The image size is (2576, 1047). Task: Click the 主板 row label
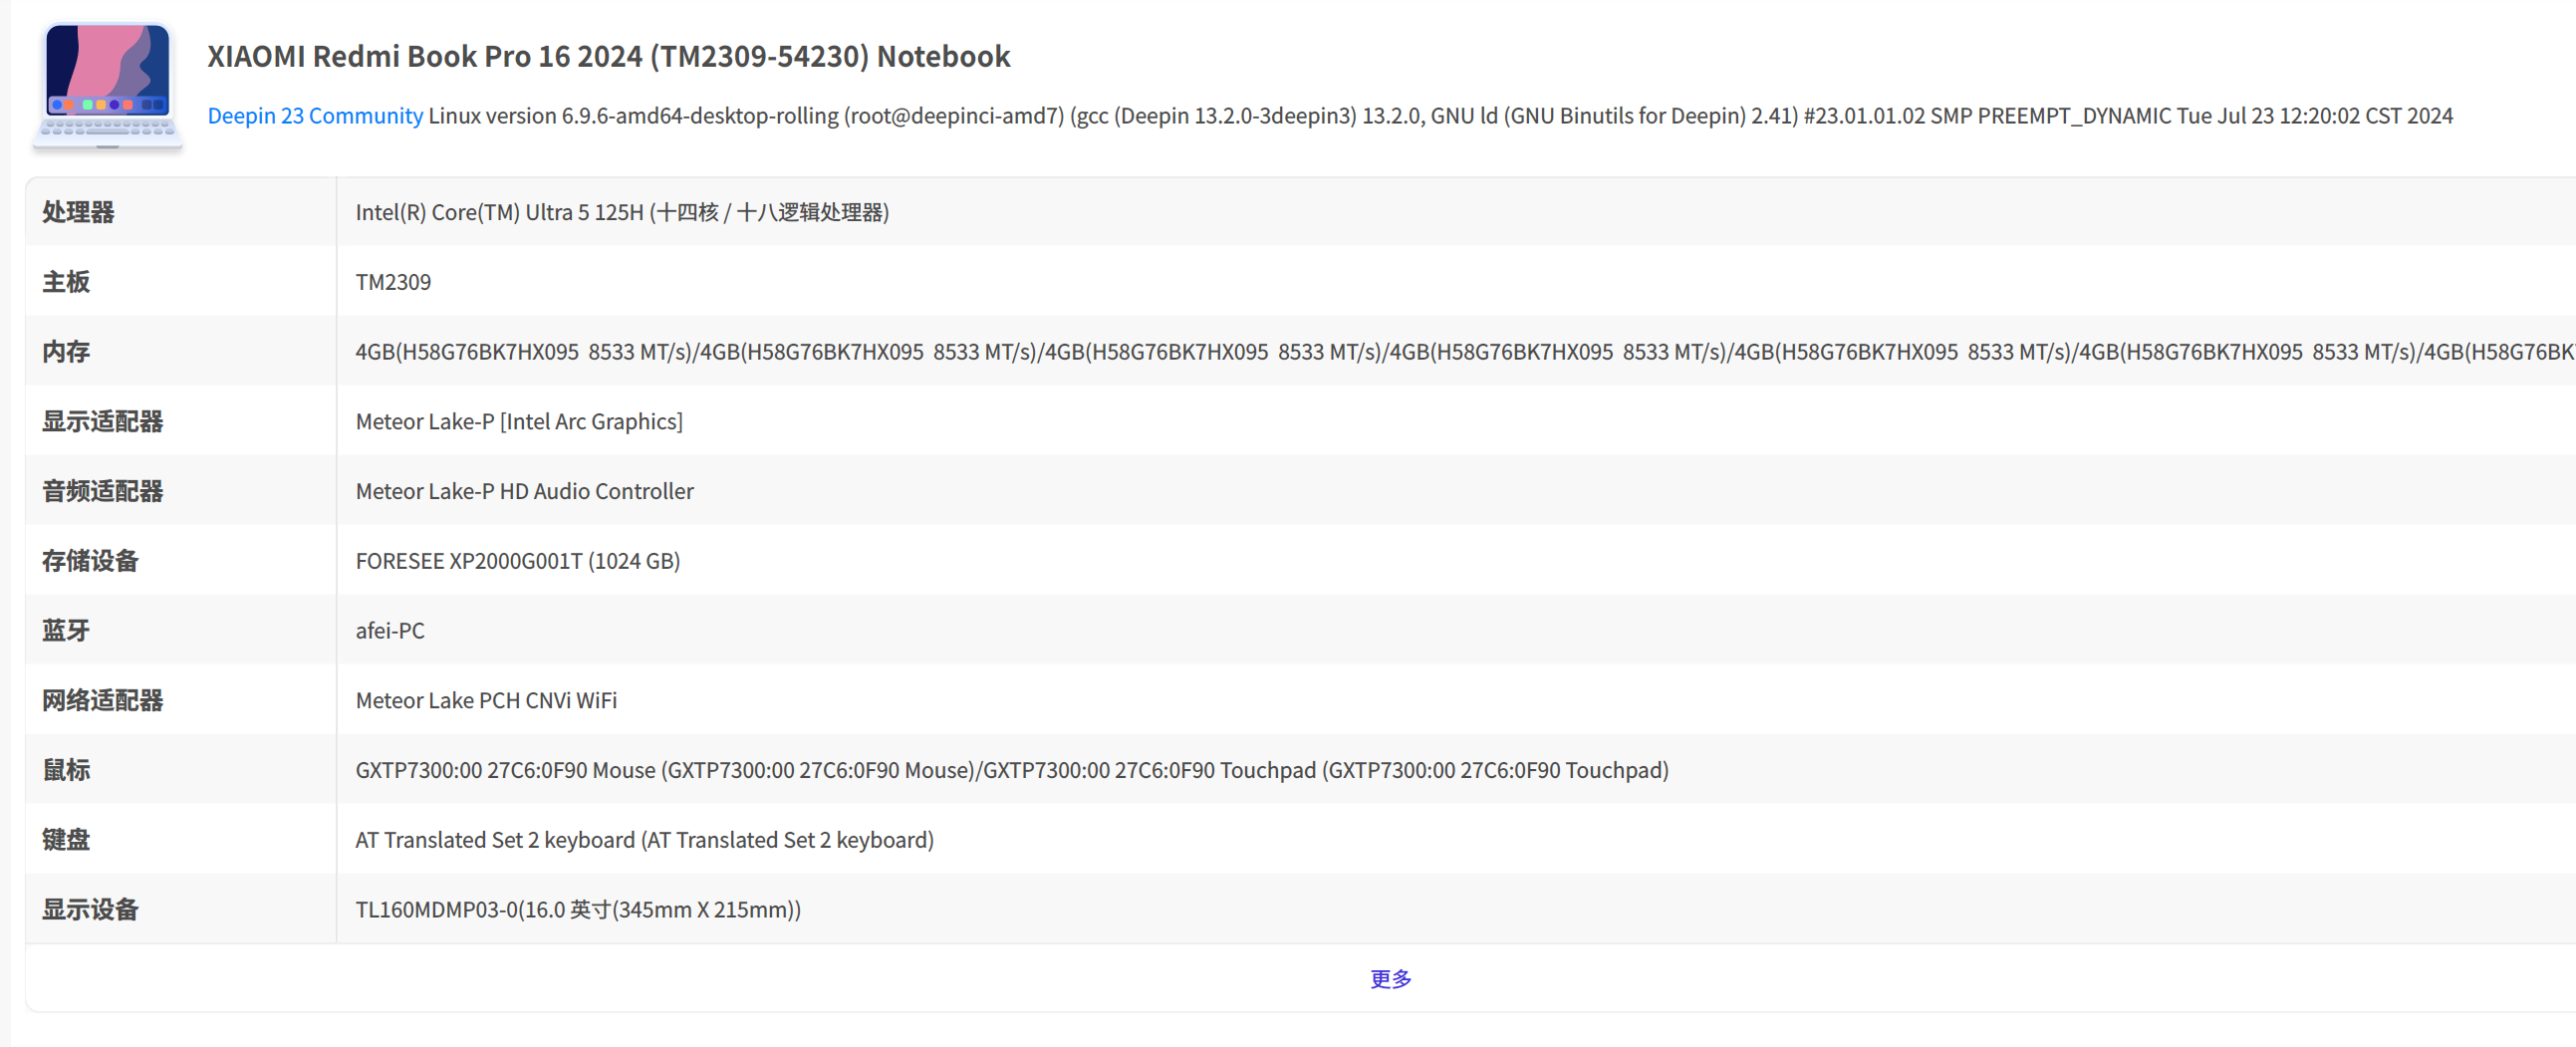pos(66,282)
